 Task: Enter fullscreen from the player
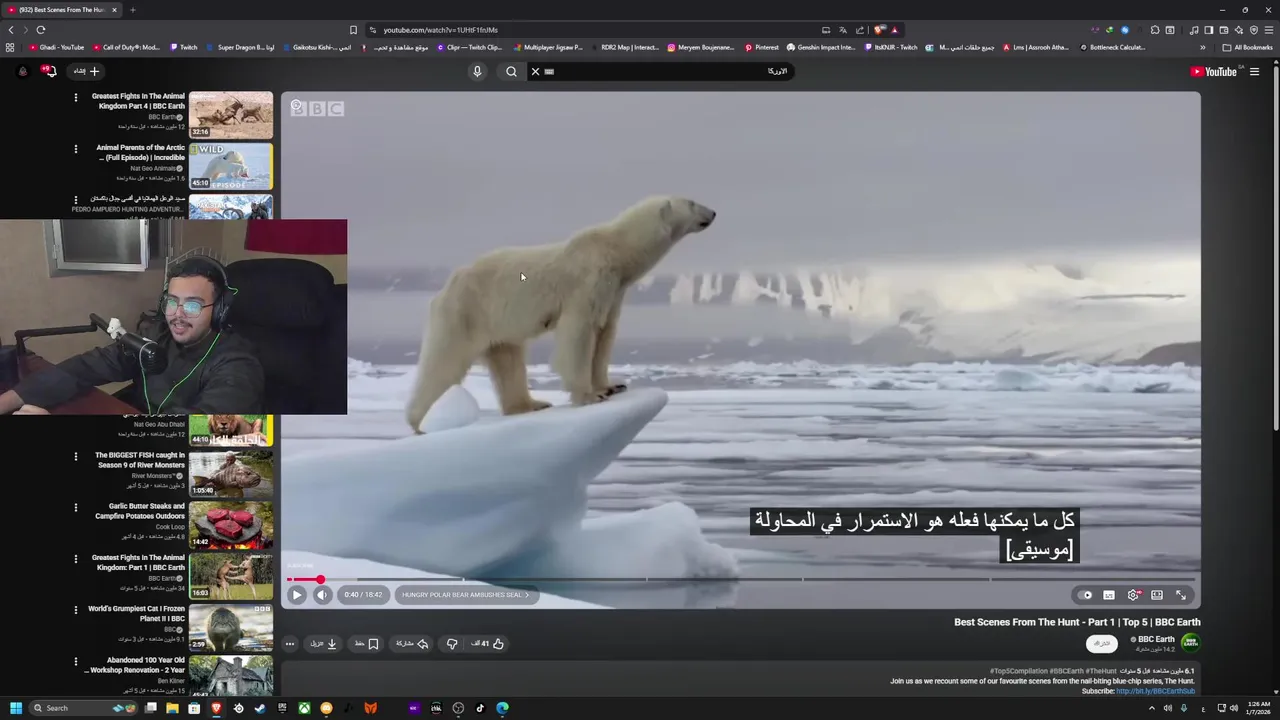click(1181, 595)
